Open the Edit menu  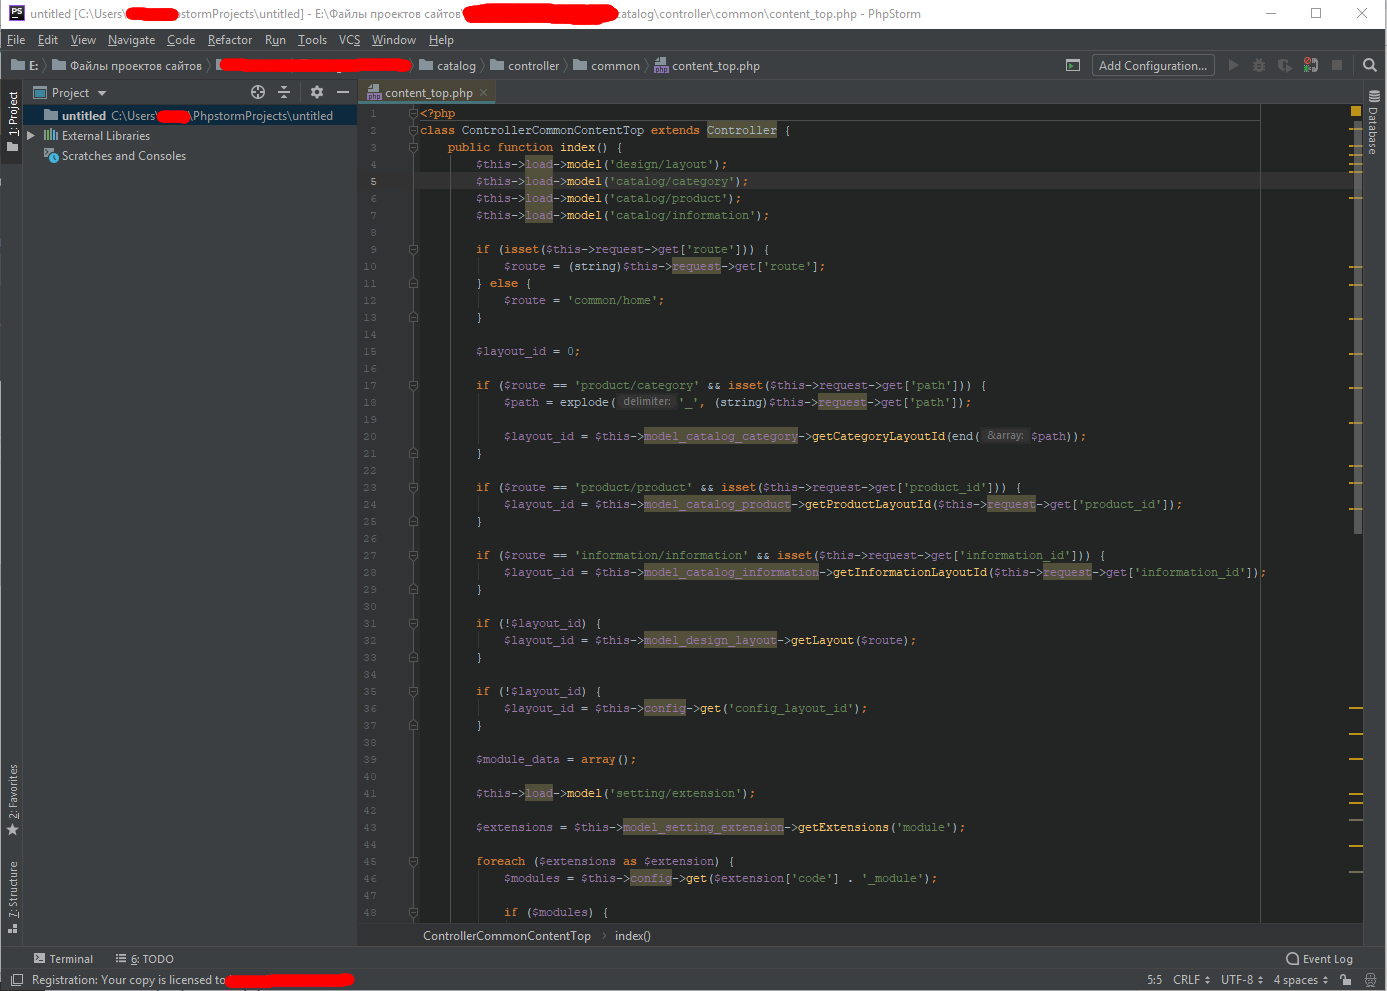pyautogui.click(x=48, y=40)
